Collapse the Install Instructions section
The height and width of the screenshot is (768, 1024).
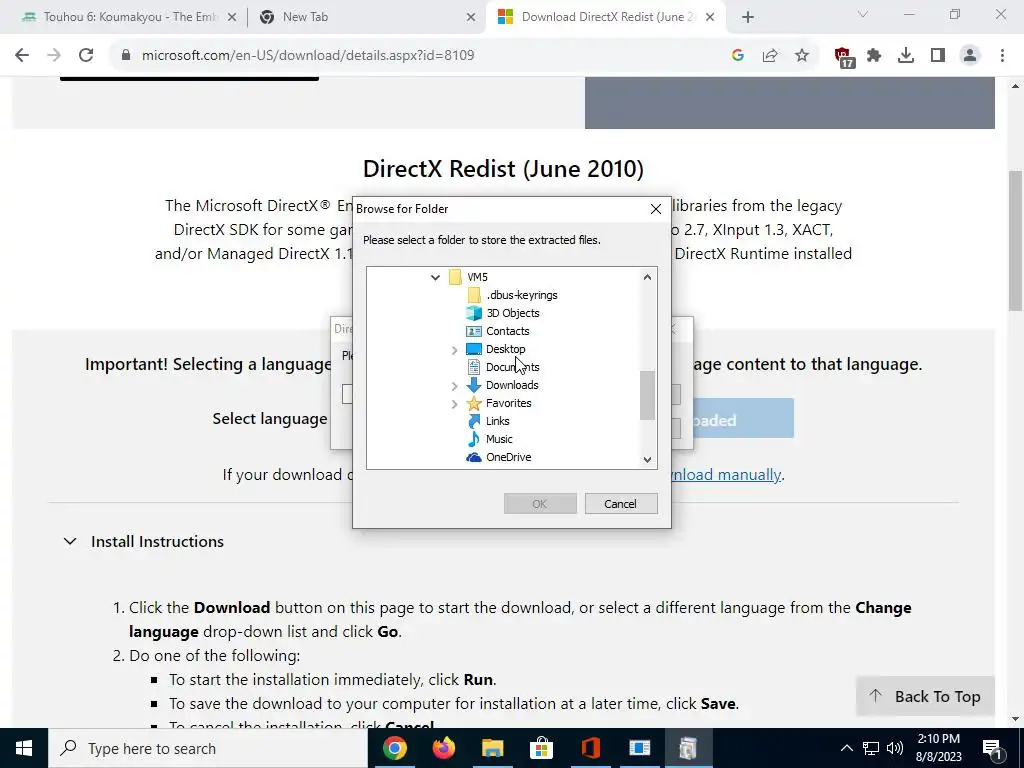70,541
